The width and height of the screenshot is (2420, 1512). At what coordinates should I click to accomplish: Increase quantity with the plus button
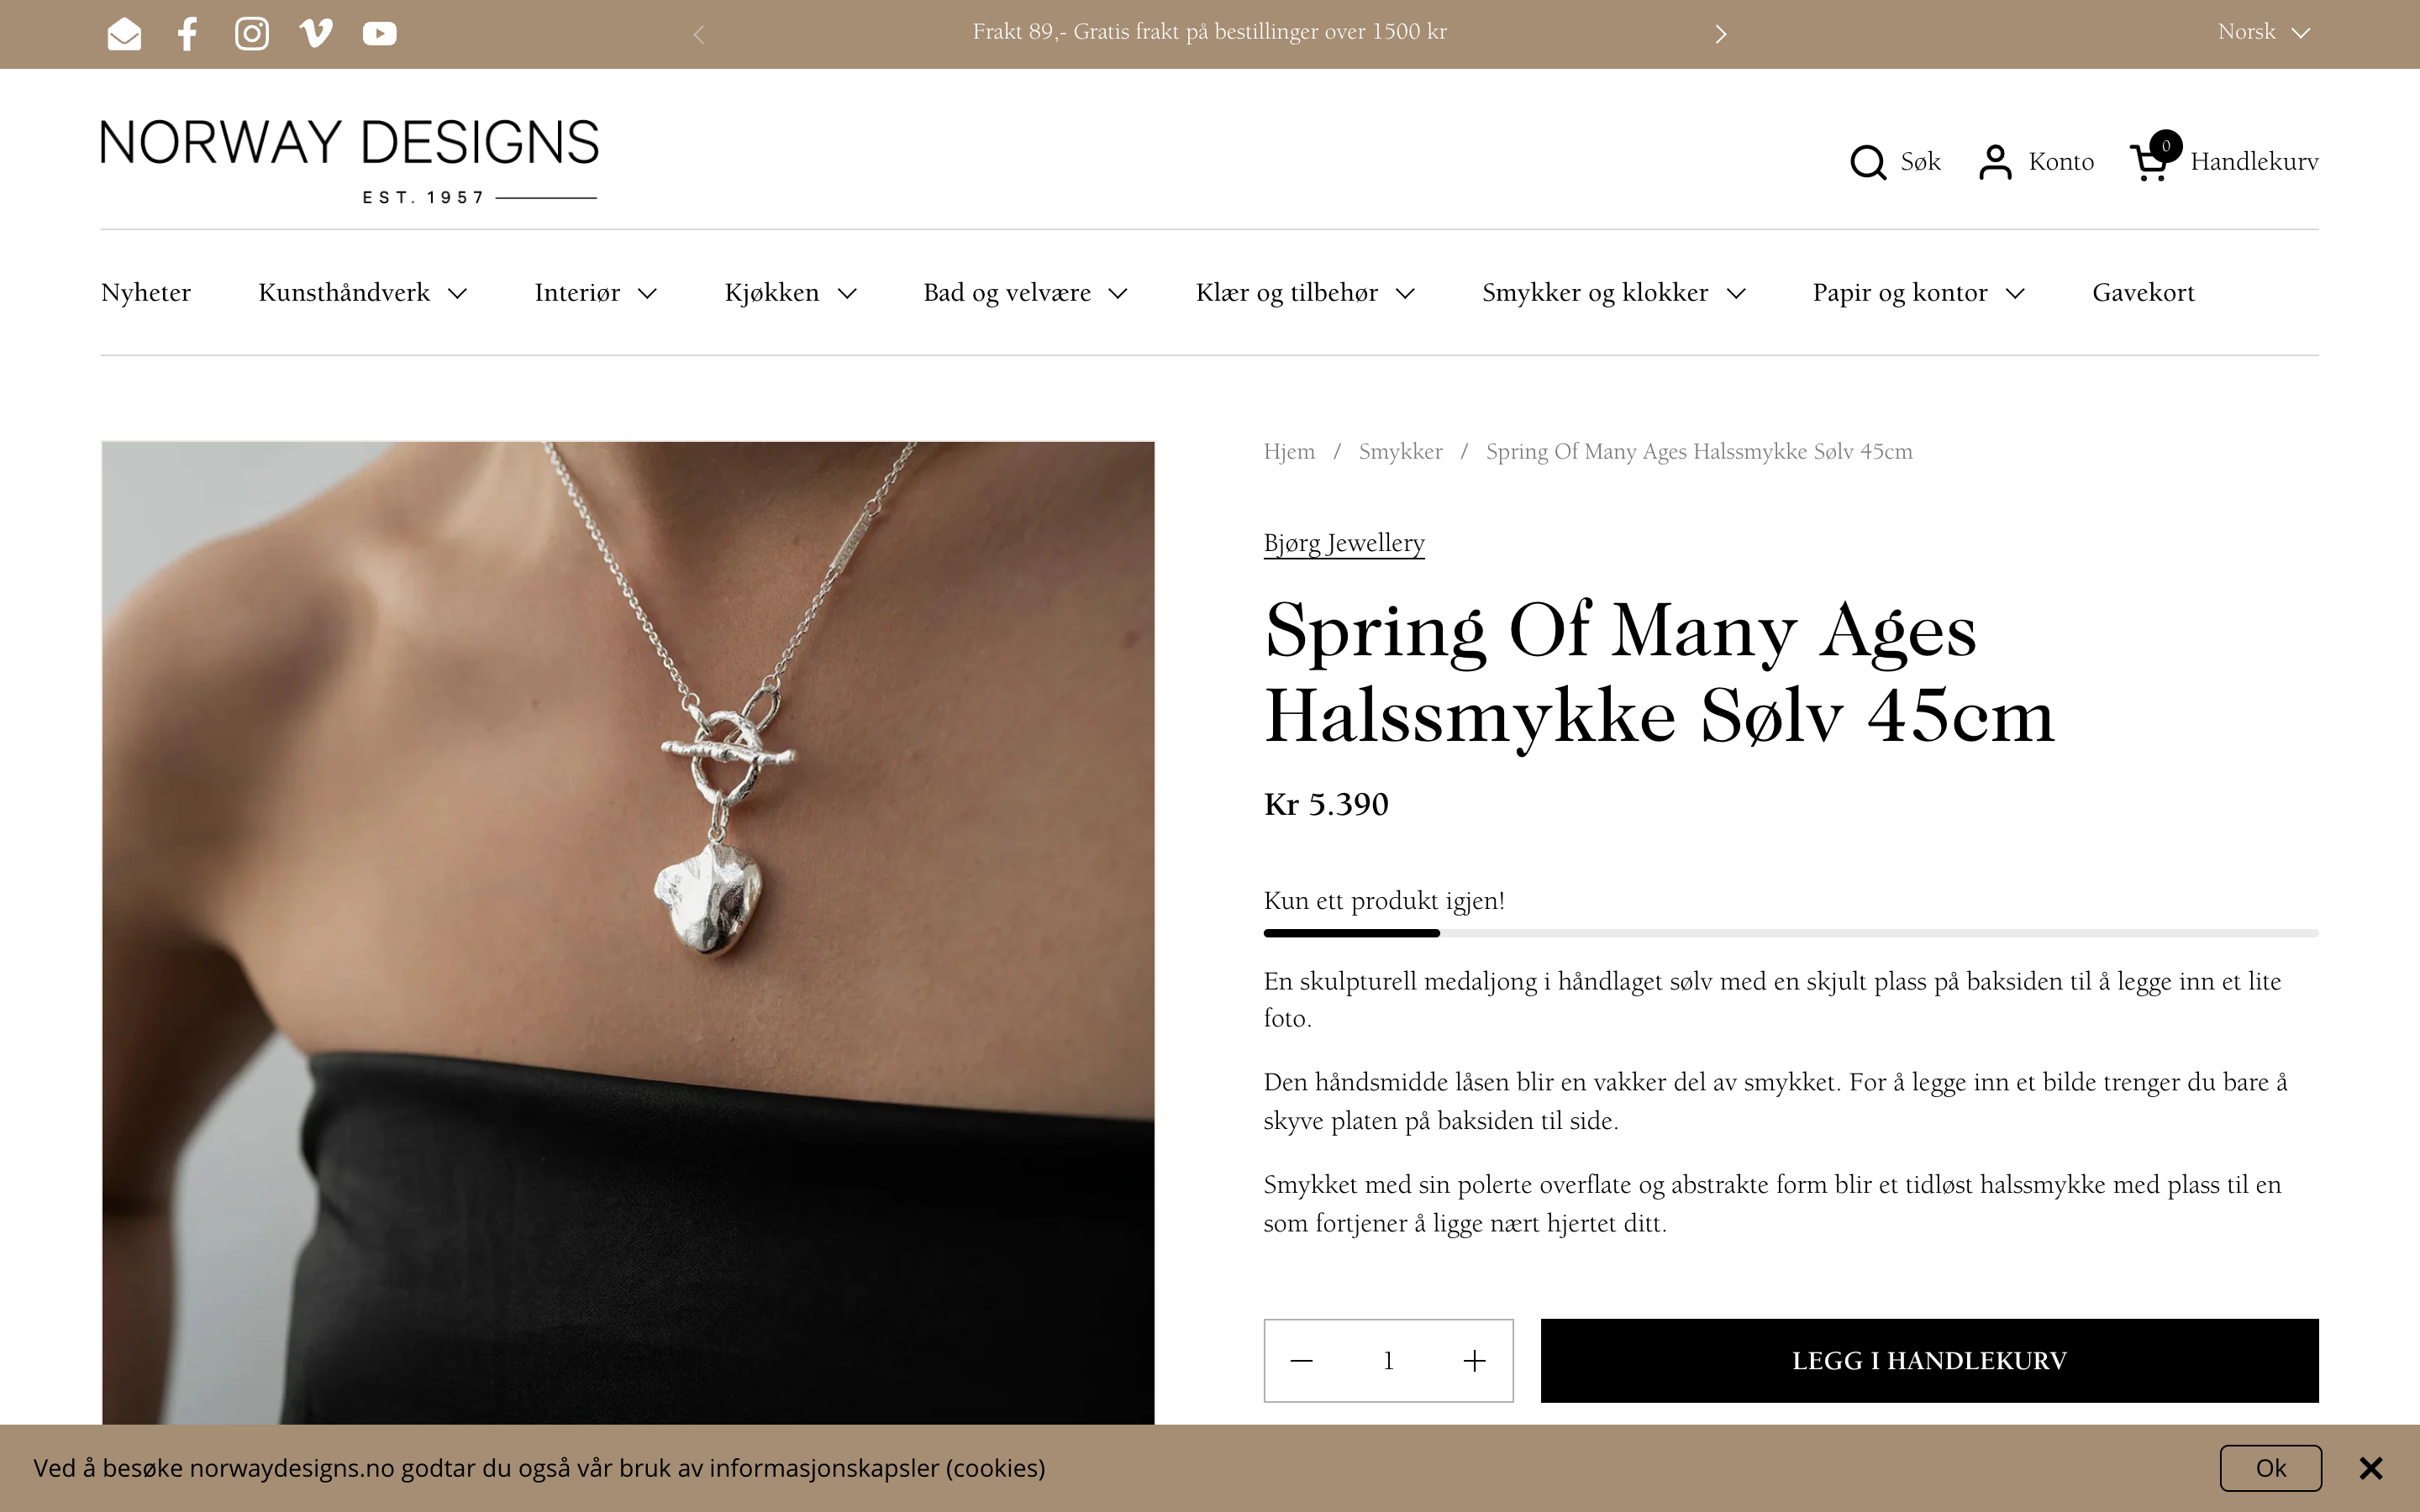(1474, 1361)
